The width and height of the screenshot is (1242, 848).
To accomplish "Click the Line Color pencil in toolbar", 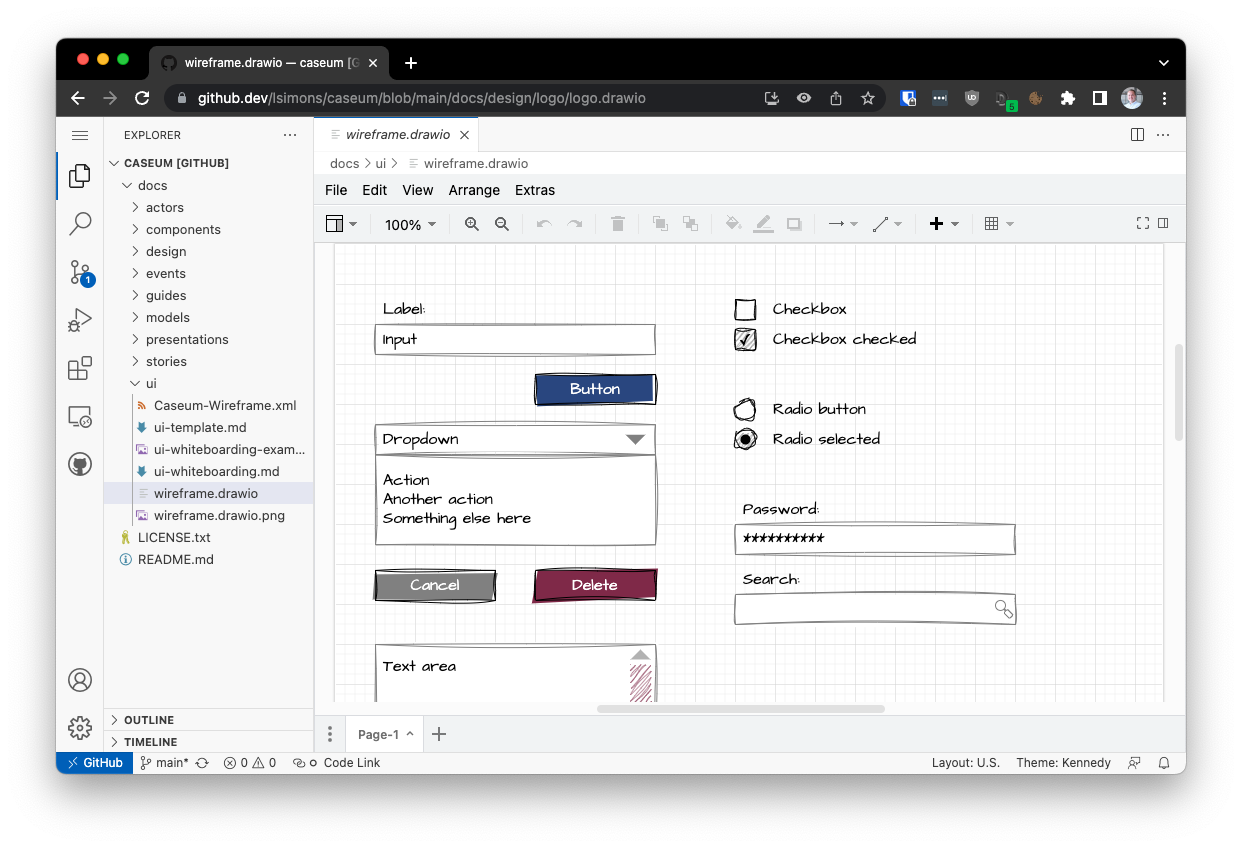I will point(764,224).
